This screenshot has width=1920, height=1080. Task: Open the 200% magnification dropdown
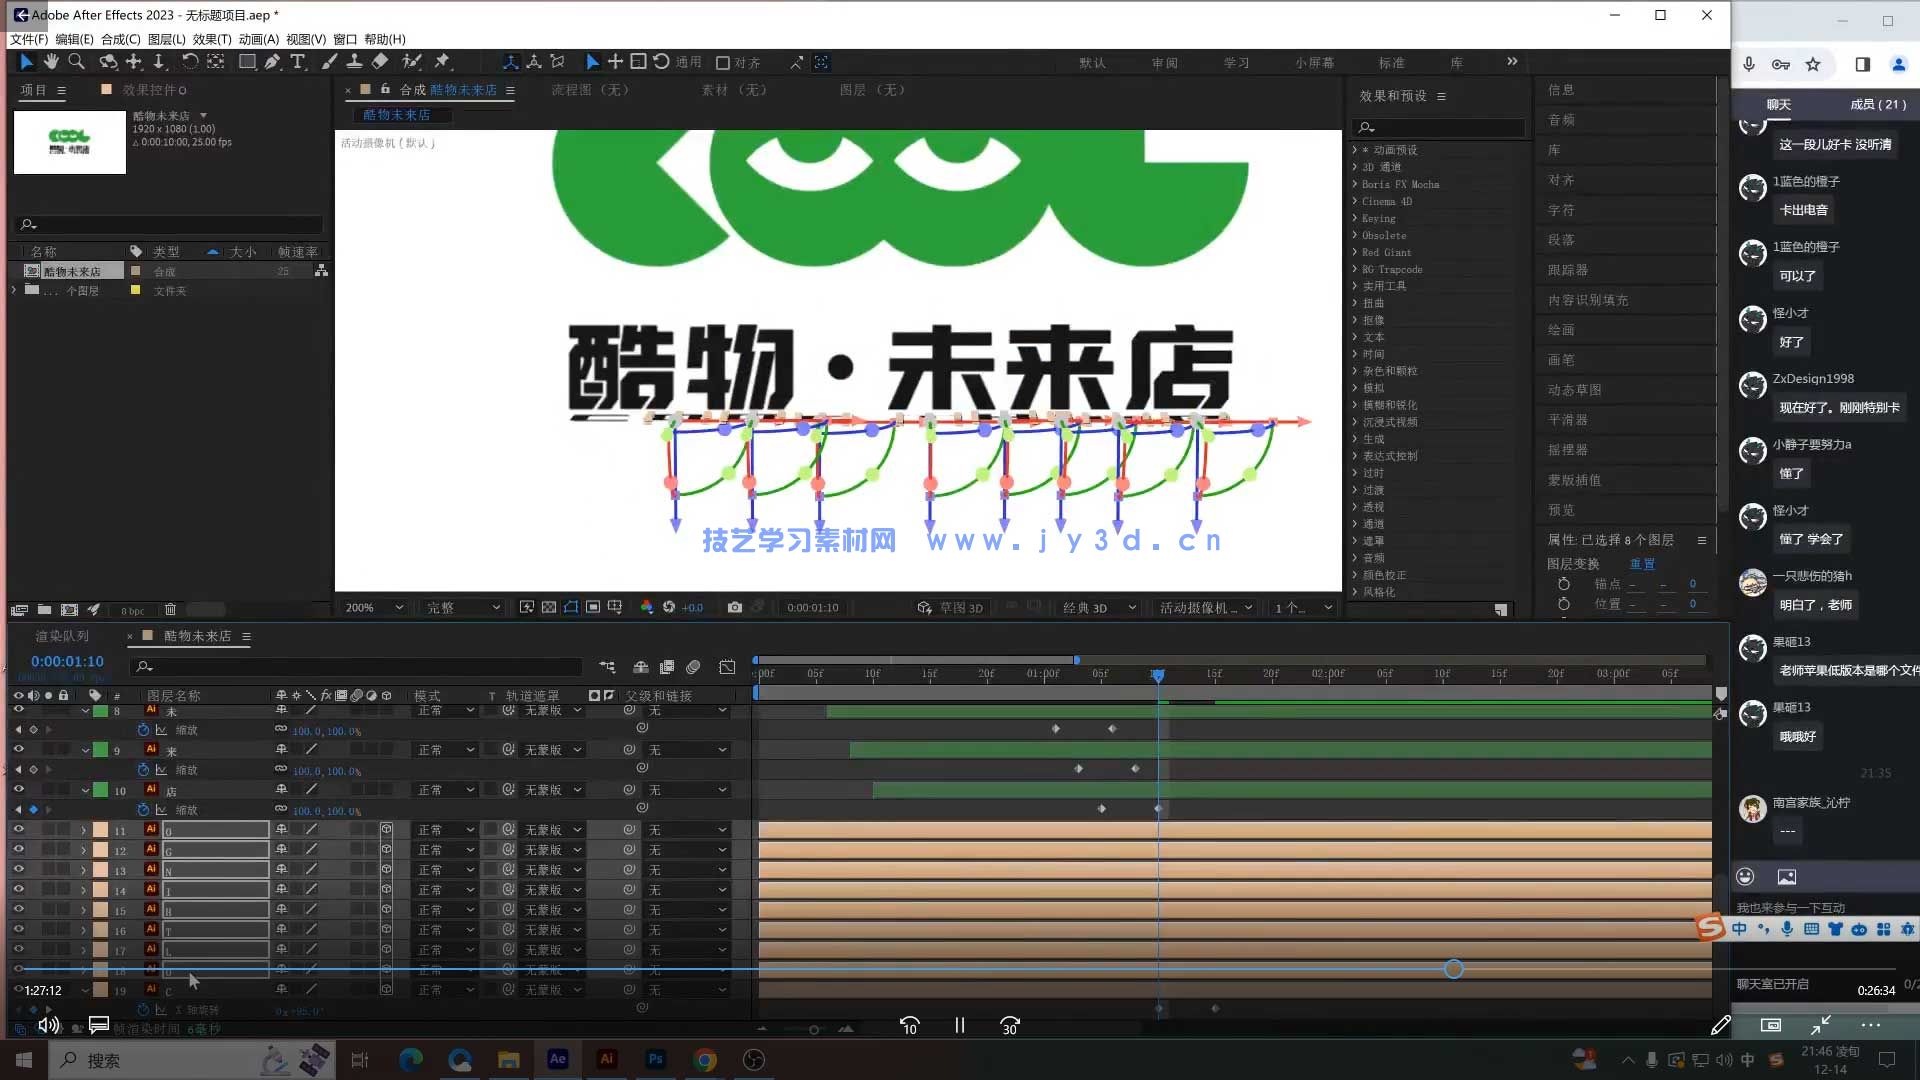click(372, 607)
